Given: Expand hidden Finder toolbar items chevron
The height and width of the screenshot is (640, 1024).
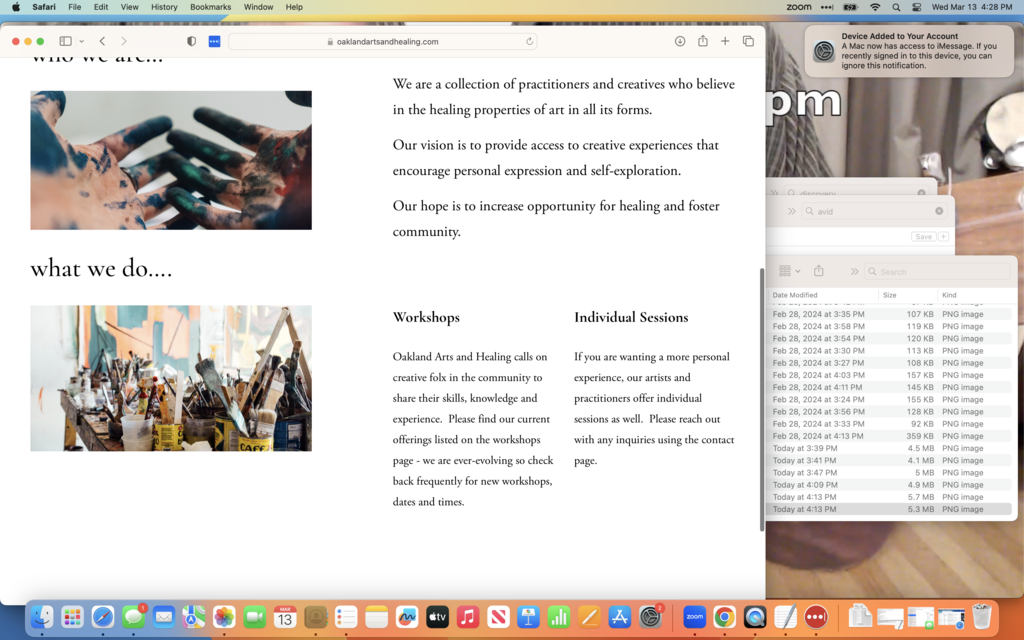Looking at the screenshot, I should [854, 271].
